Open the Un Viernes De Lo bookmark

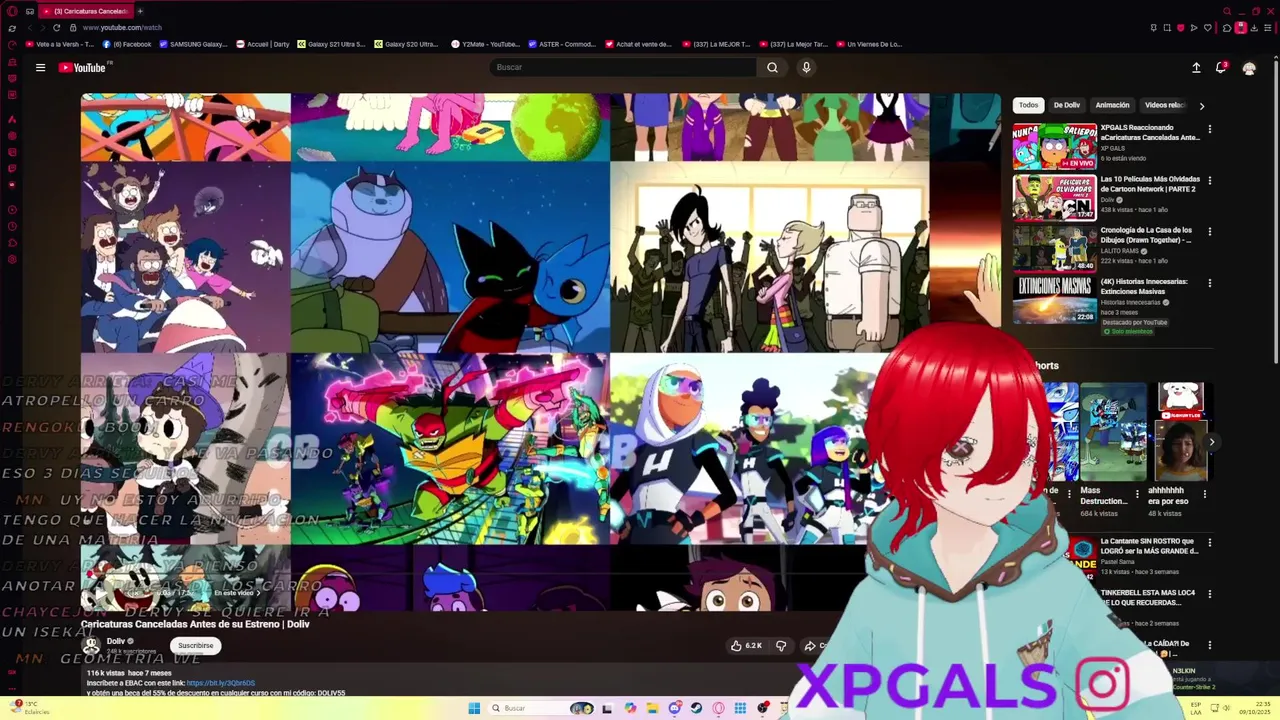coord(869,44)
